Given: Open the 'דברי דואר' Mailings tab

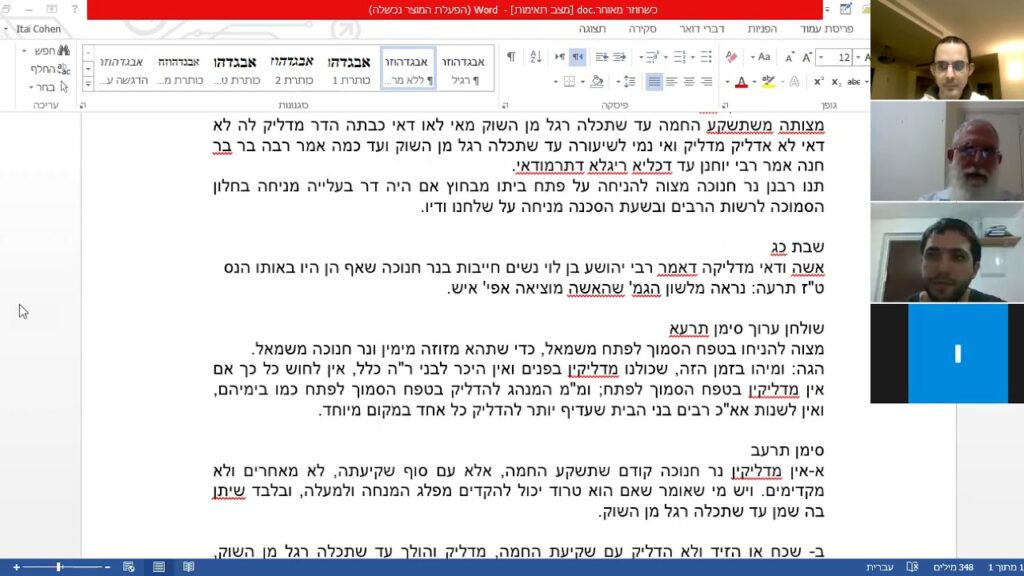Looking at the screenshot, I should click(701, 29).
